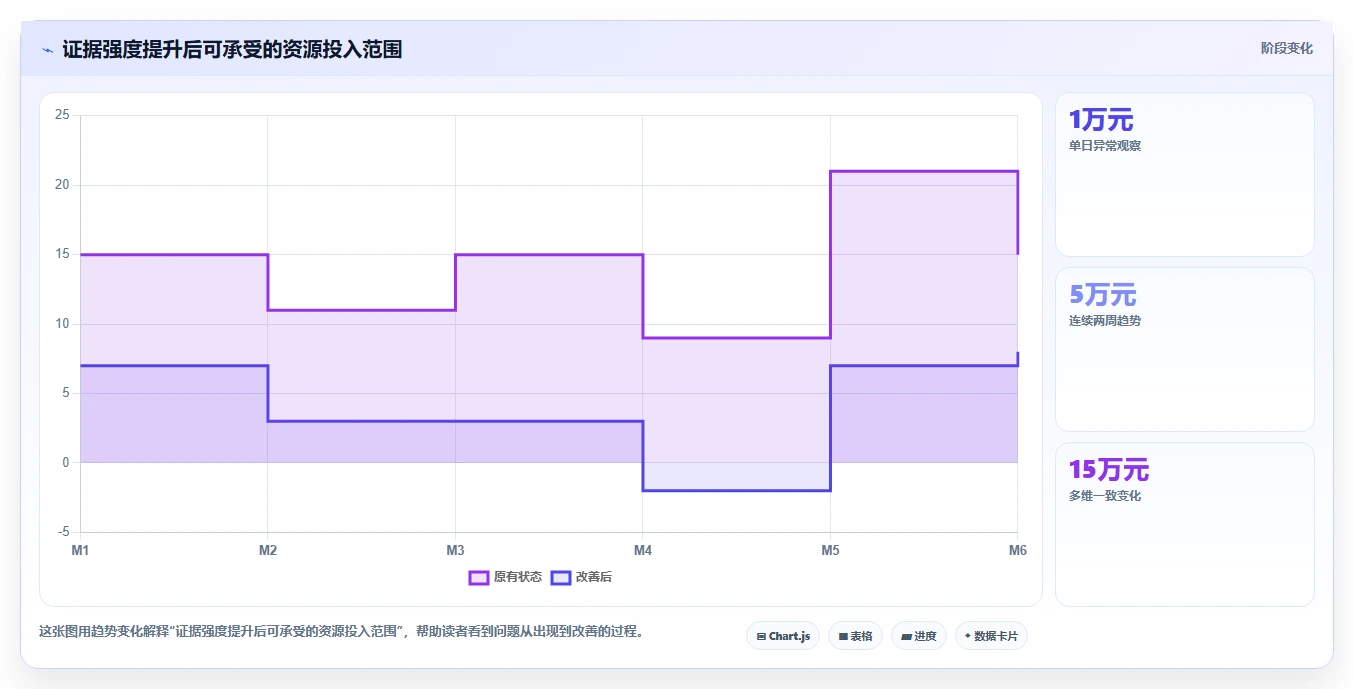This screenshot has height=689, width=1354.
Task: Open the 1万元 单日异常观察 card
Action: (1184, 175)
